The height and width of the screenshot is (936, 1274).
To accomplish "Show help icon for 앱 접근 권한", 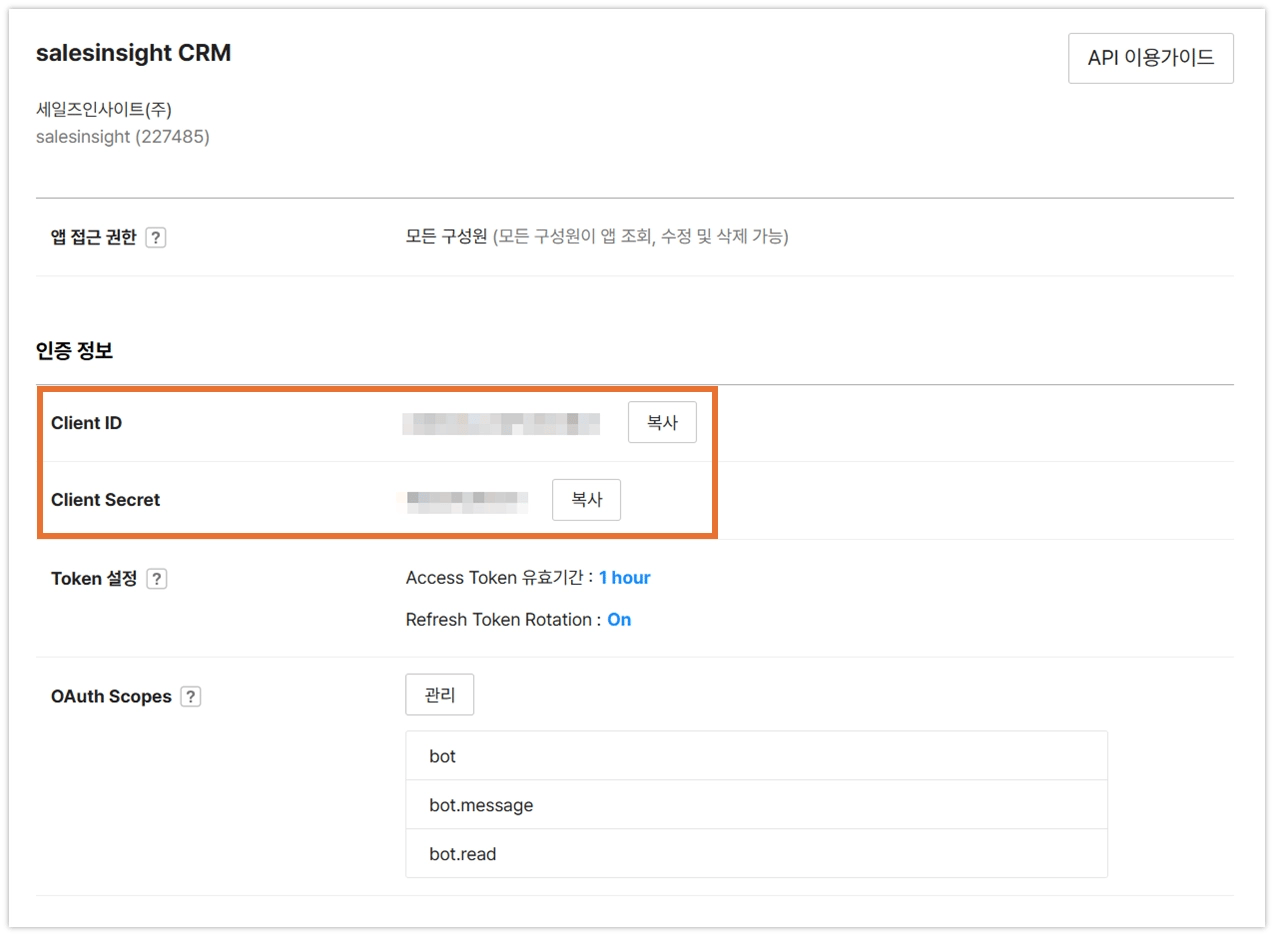I will coord(155,238).
